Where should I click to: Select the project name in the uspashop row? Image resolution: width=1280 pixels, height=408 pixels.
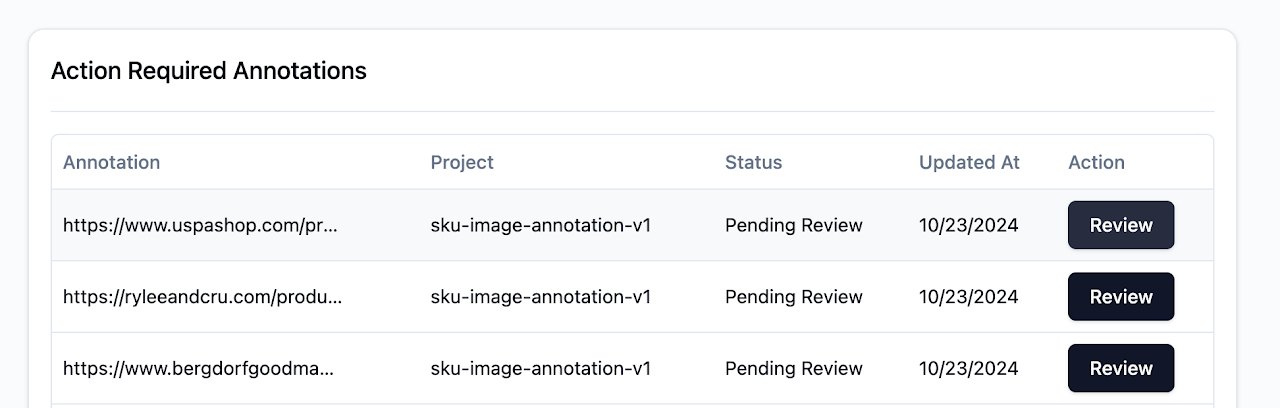point(540,225)
